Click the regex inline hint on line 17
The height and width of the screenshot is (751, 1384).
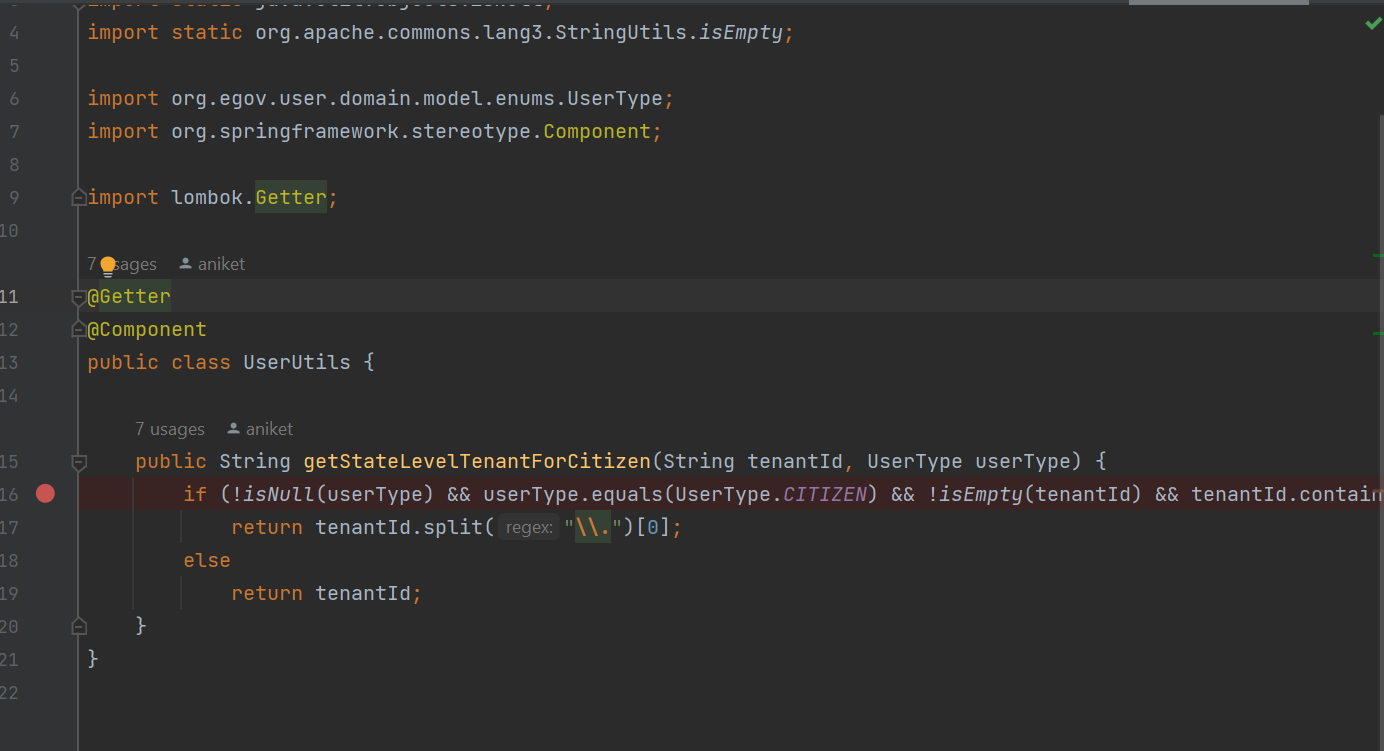click(528, 527)
